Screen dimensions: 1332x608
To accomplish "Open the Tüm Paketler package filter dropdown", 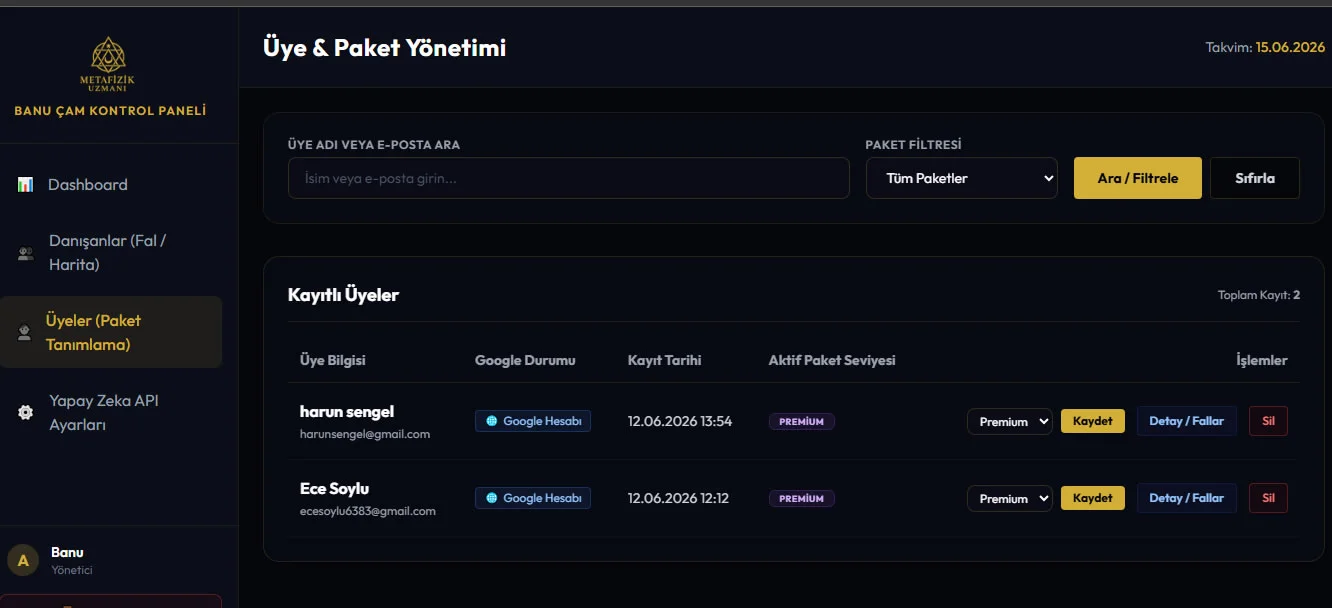I will coord(962,178).
